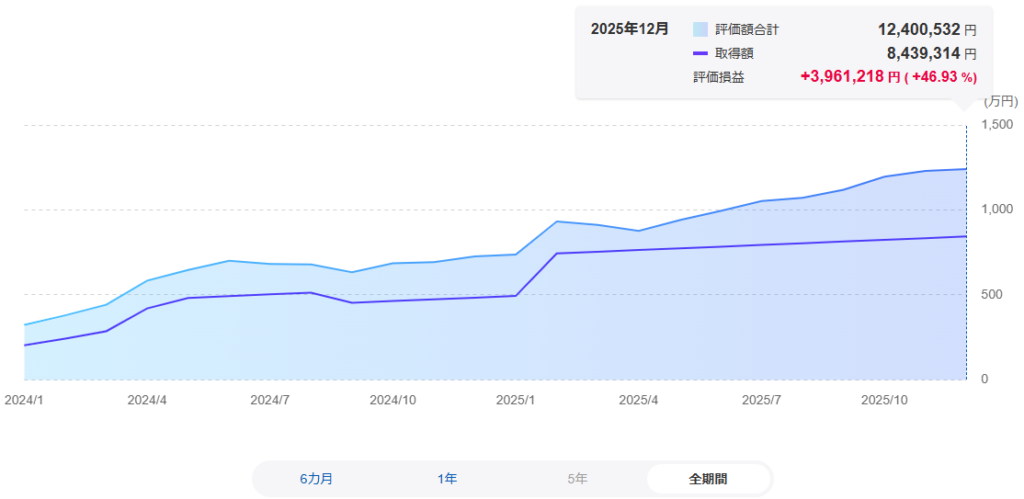1024x499 pixels.
Task: Click the light blue 評価額合計 legend swatch
Action: pyautogui.click(x=700, y=30)
